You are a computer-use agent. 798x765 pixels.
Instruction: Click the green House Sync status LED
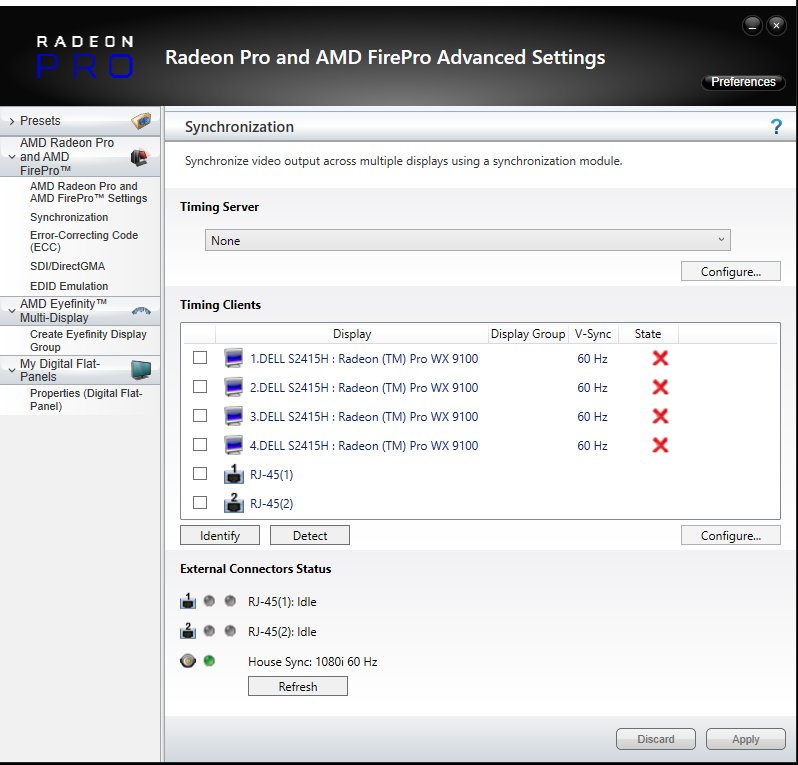[x=209, y=661]
